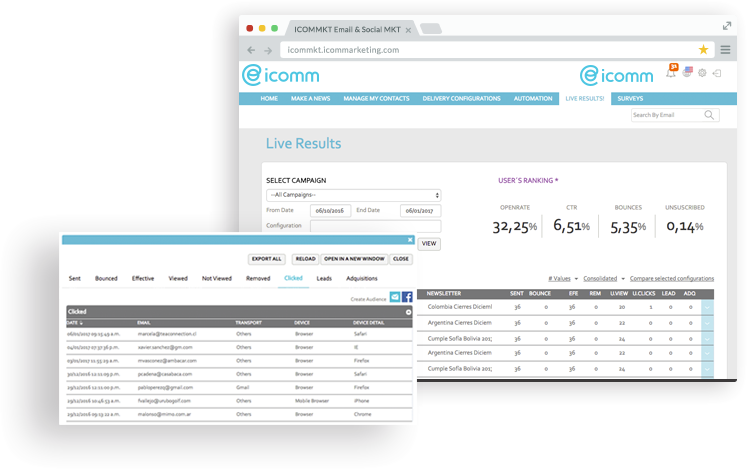Click Compare selected configurations link

(x=672, y=279)
